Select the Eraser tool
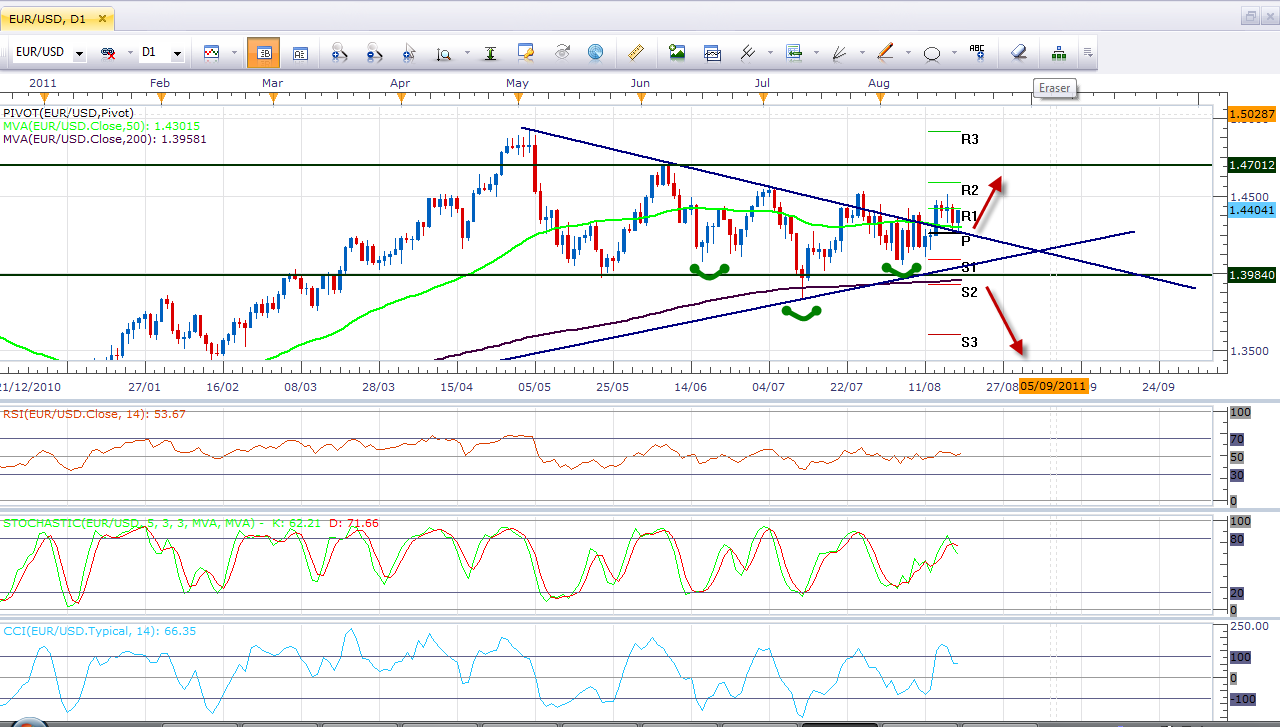1280x727 pixels. coord(1018,52)
